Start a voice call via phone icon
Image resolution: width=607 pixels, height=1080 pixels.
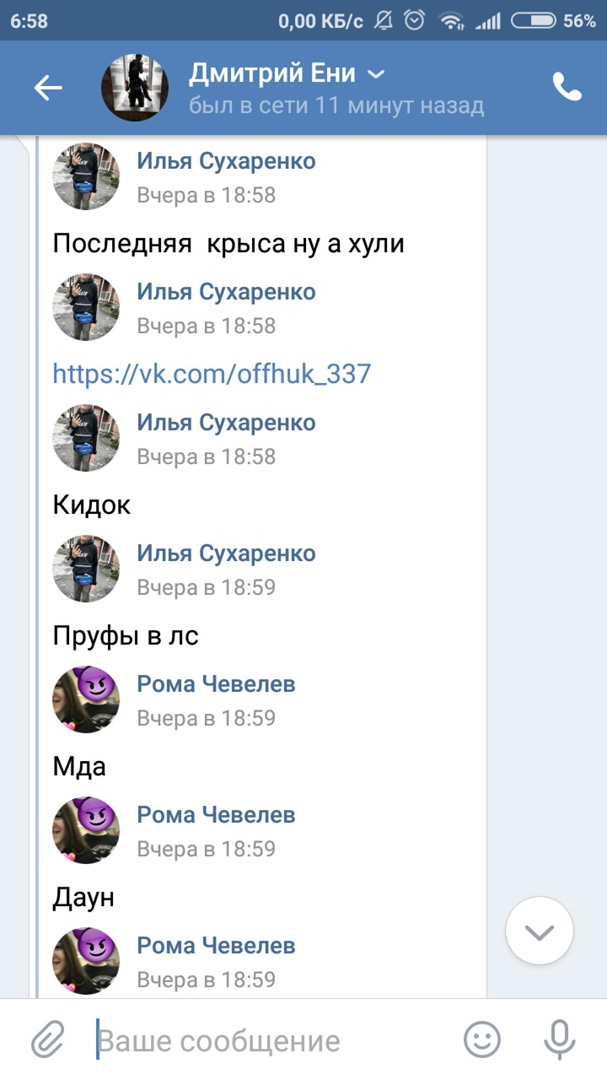coord(567,88)
